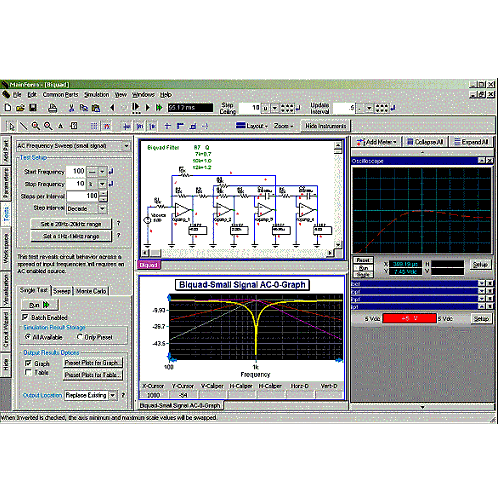
Task: Click the Copy icon in toolbar
Action: [83, 108]
